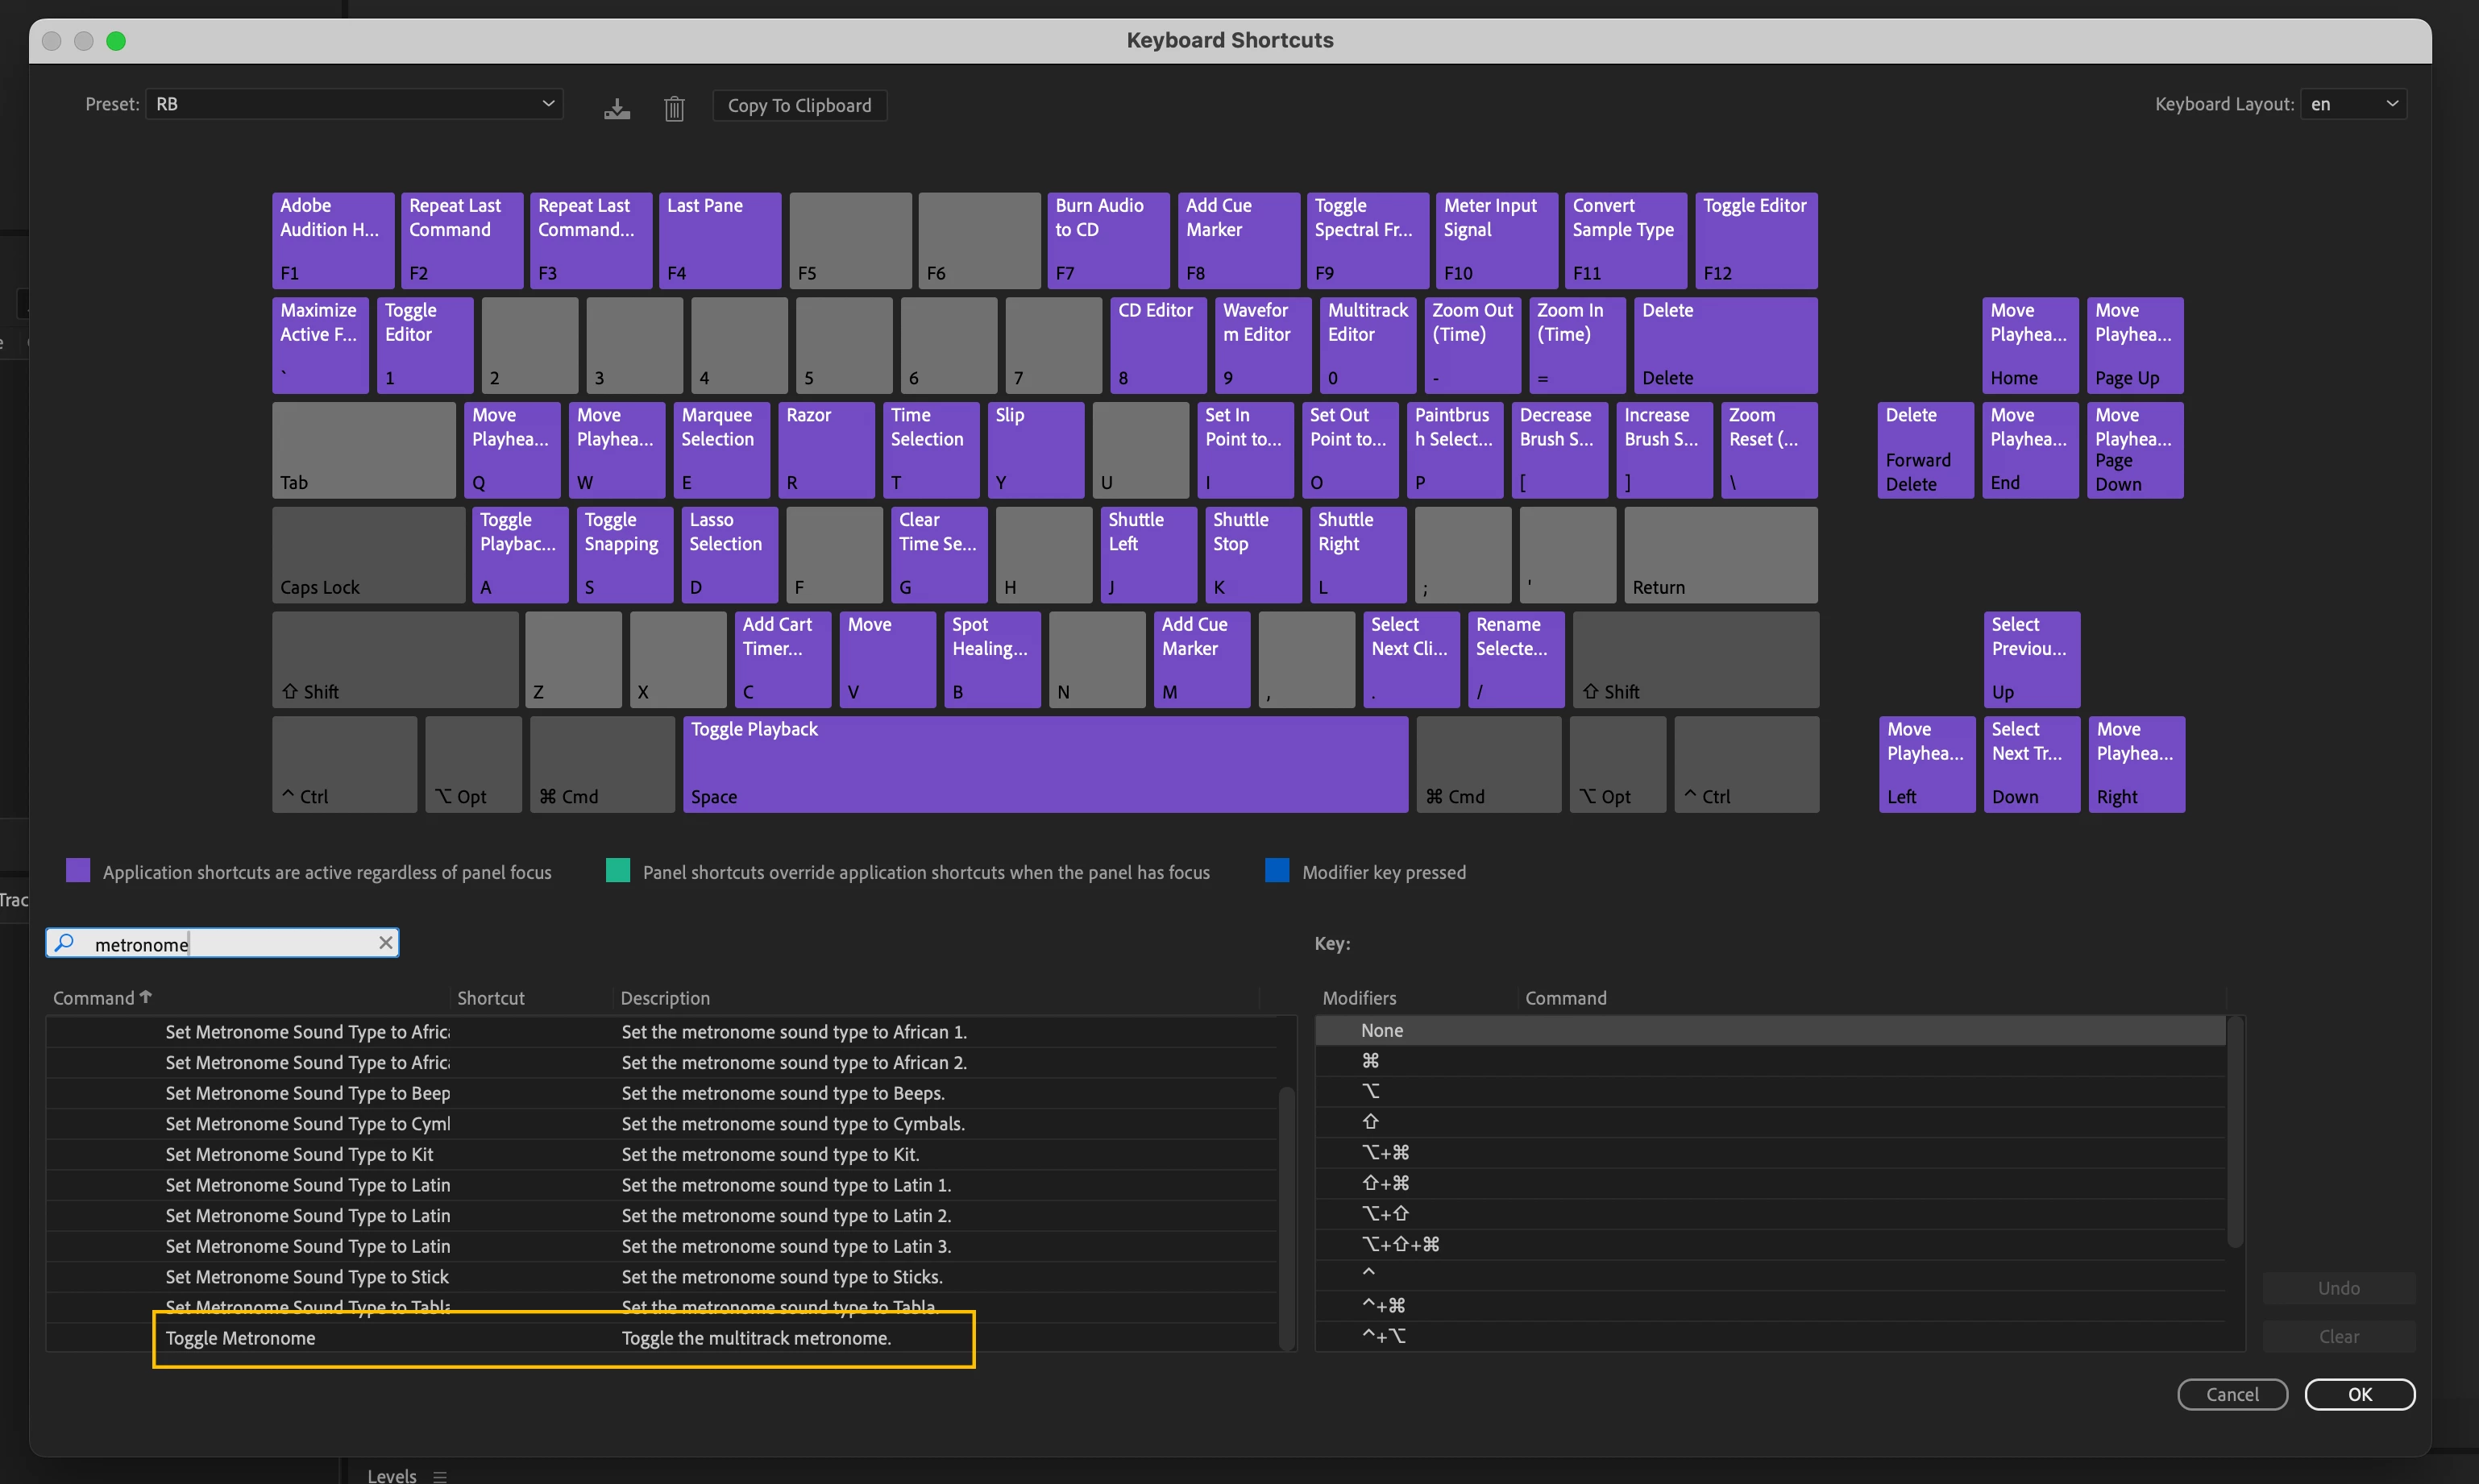Click the J key Shuttle Left
The width and height of the screenshot is (2479, 1484).
point(1148,555)
